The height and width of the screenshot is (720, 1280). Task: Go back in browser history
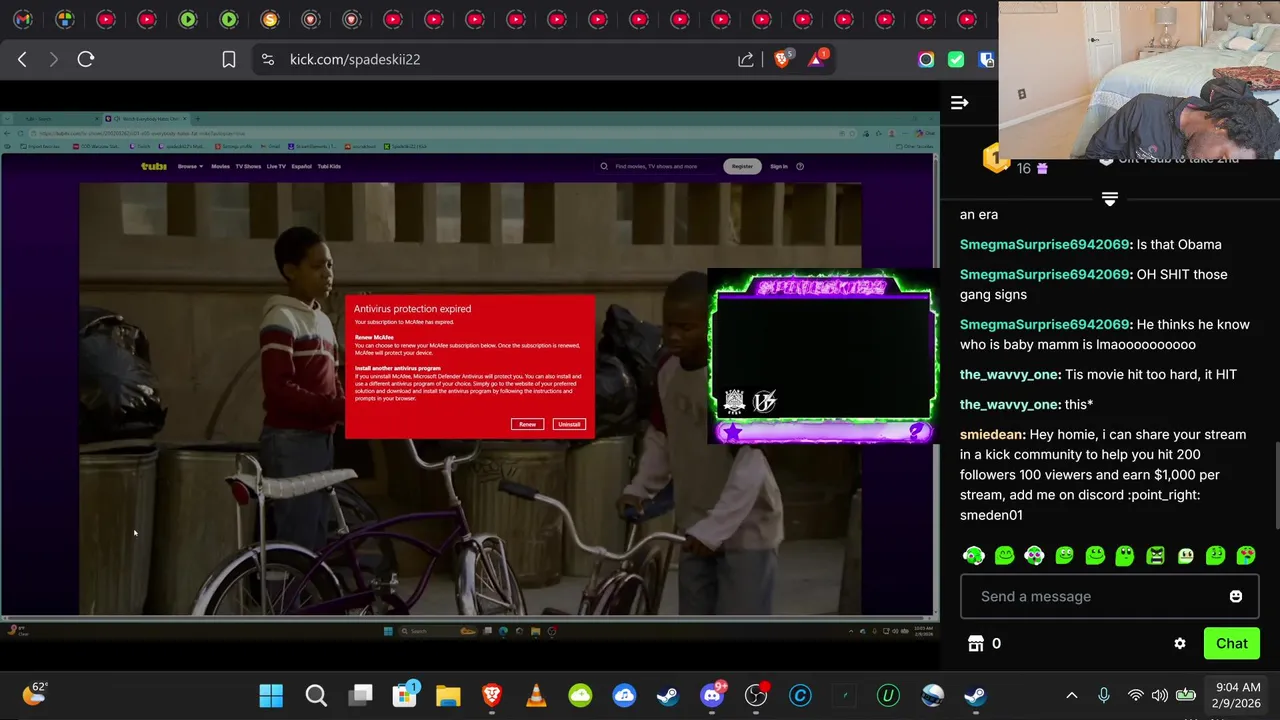(x=22, y=59)
